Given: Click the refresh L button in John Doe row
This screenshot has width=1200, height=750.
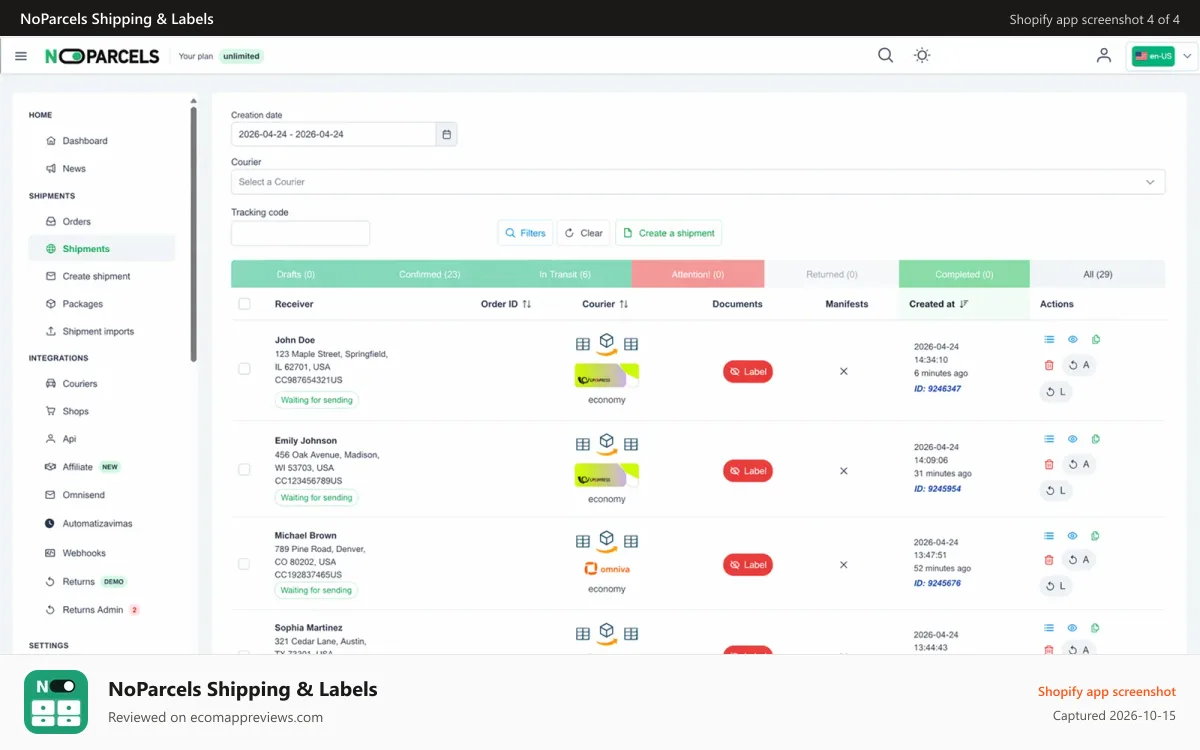Looking at the screenshot, I should 1056,392.
